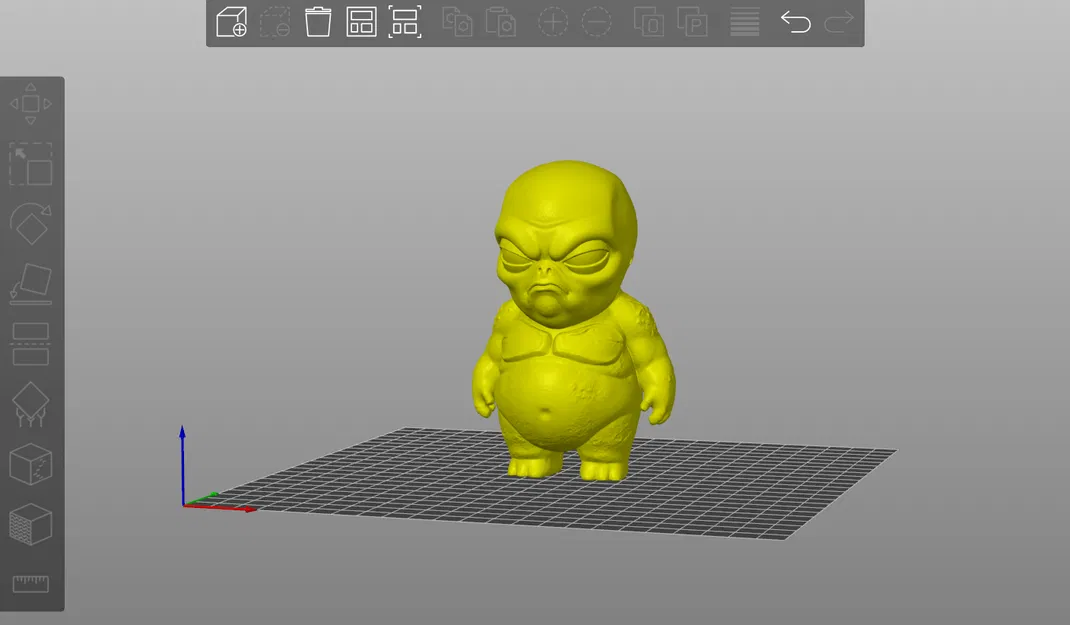This screenshot has width=1070, height=625.
Task: Open the measurement ruler tool
Action: pos(30,585)
